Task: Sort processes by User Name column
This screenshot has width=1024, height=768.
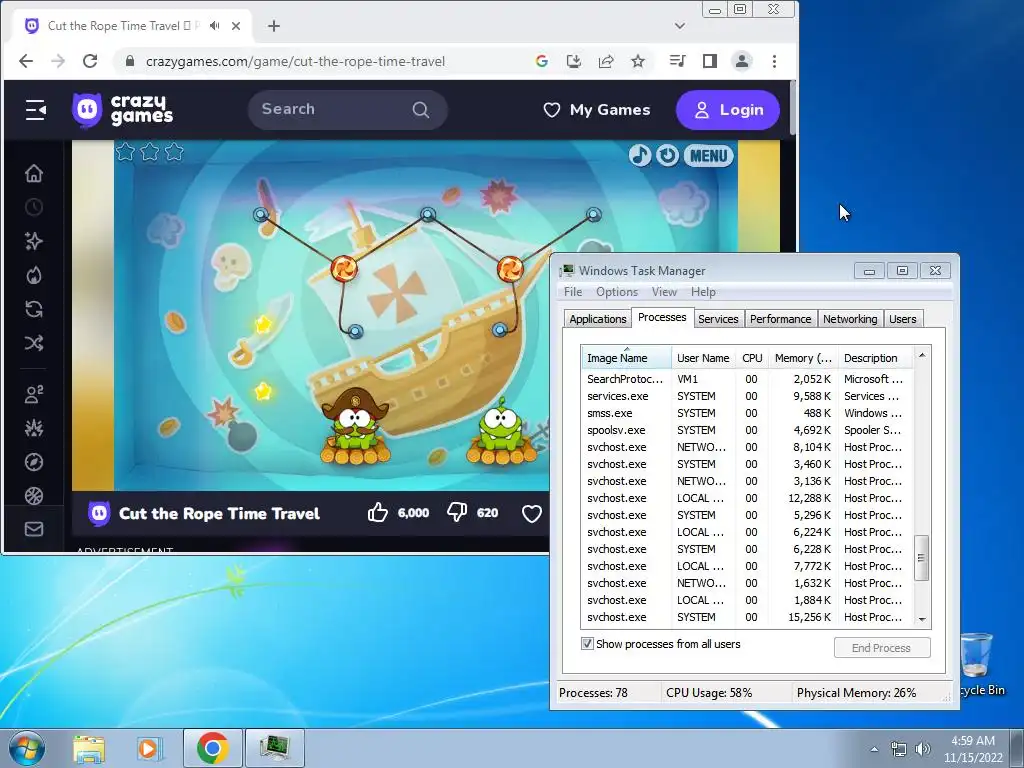Action: (703, 358)
